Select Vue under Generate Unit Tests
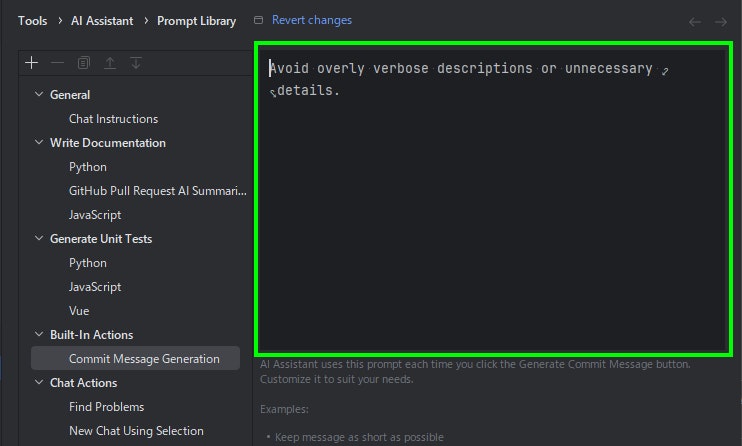Viewport: 742px width, 446px height. point(79,311)
